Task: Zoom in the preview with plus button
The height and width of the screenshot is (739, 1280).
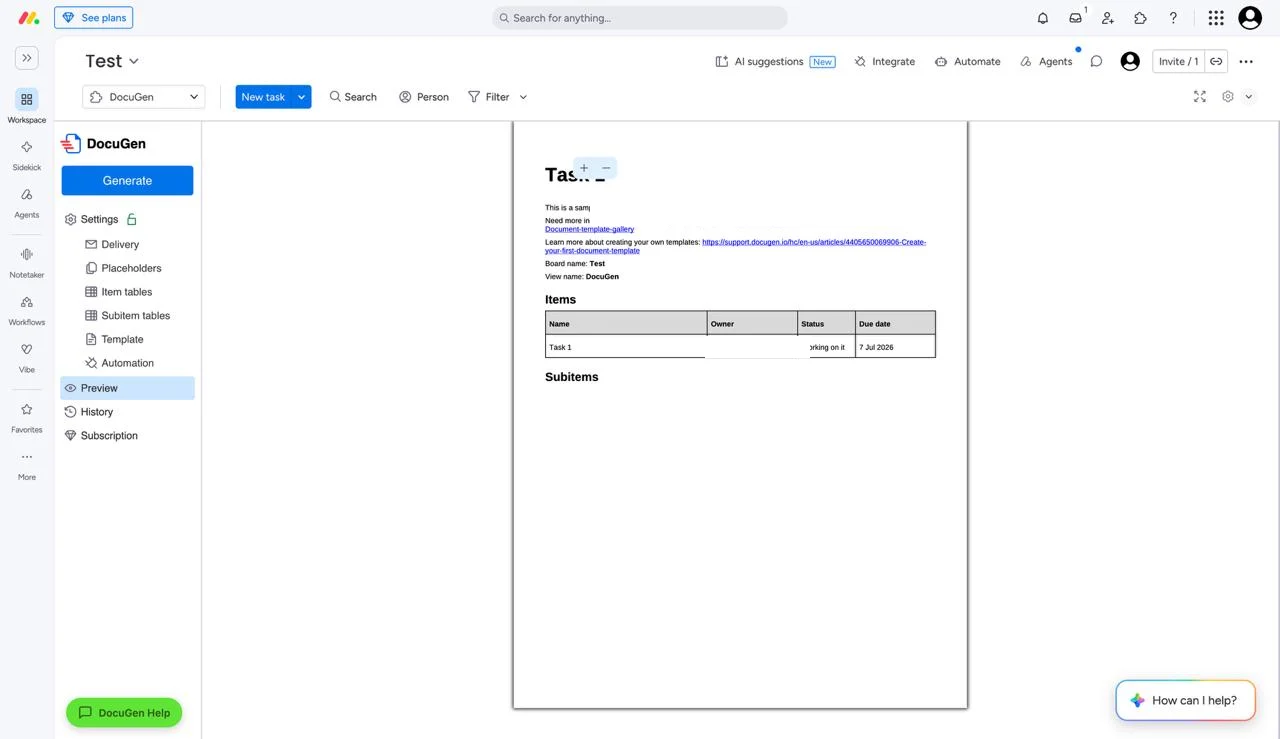Action: point(584,168)
